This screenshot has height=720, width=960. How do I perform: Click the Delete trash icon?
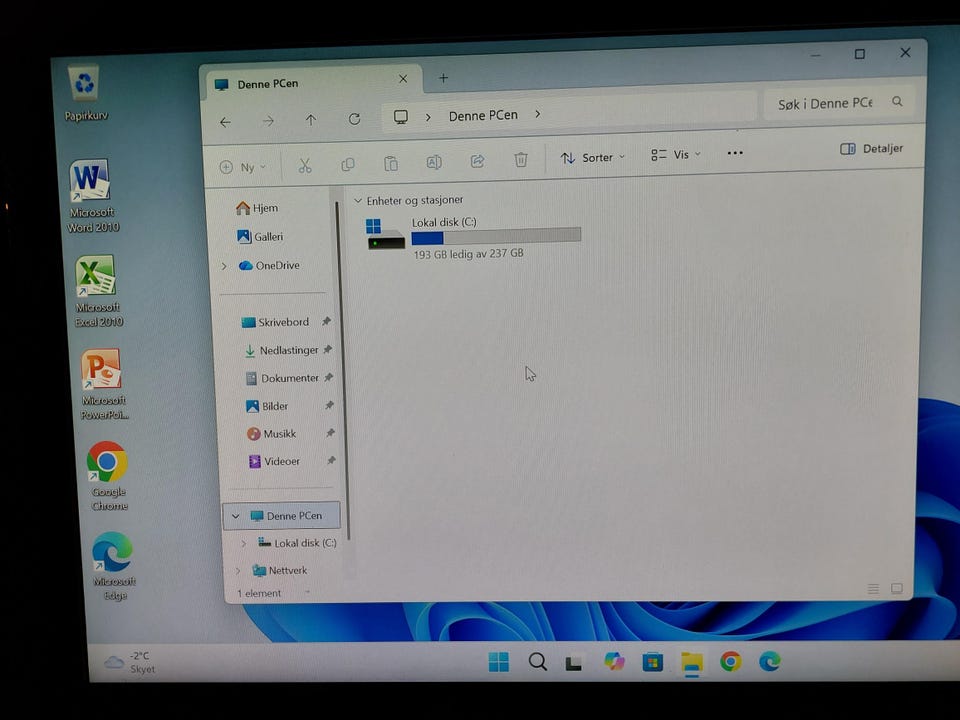(521, 160)
